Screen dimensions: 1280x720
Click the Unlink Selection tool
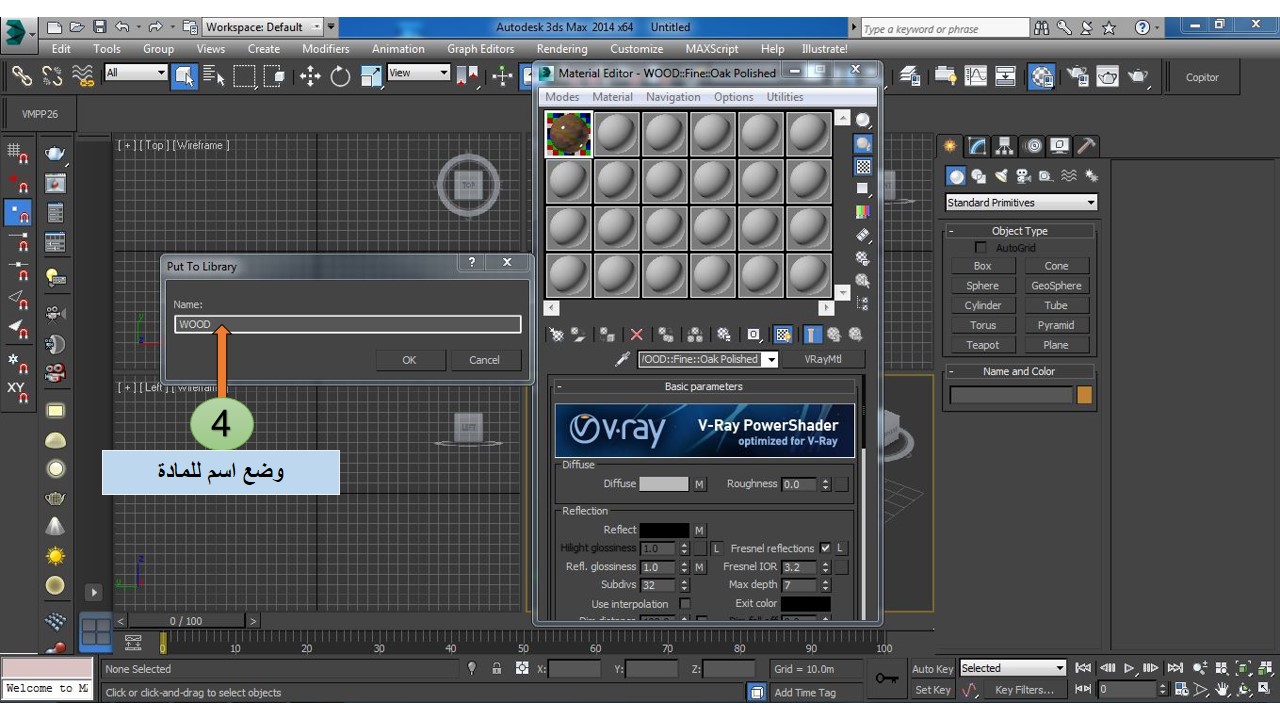point(52,75)
